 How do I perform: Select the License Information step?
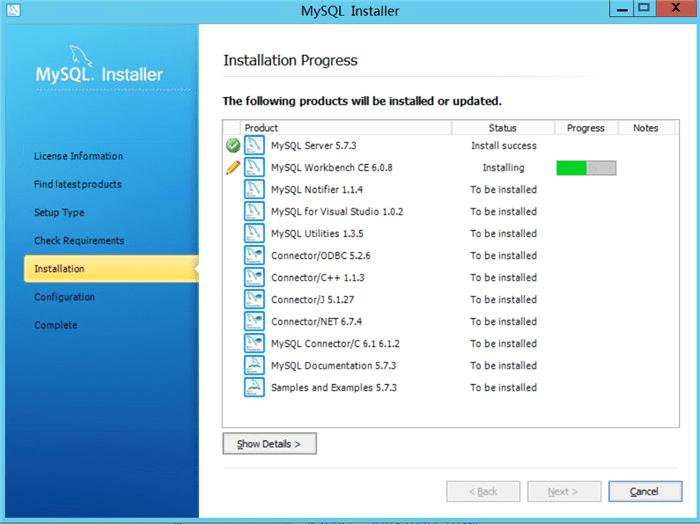pos(79,156)
